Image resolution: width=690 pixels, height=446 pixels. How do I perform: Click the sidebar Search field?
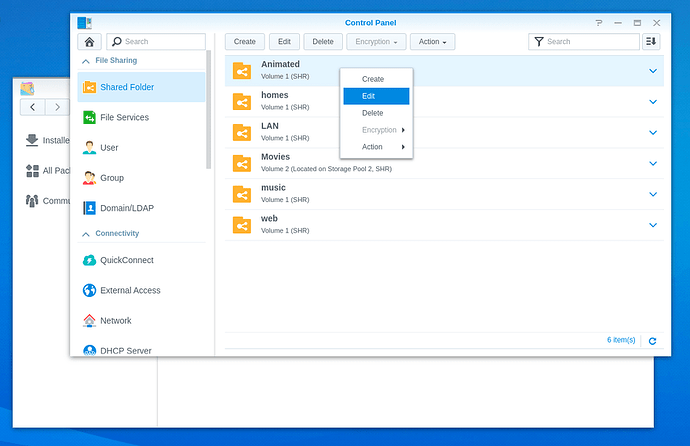[x=156, y=42]
